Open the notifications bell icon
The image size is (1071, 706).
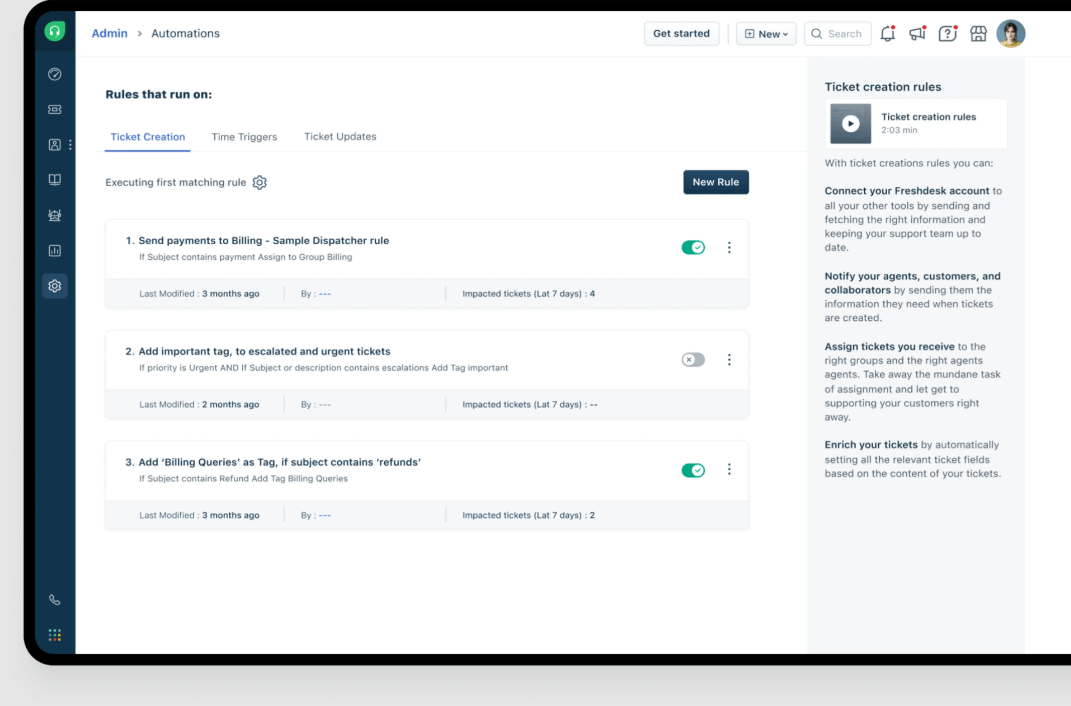click(887, 33)
